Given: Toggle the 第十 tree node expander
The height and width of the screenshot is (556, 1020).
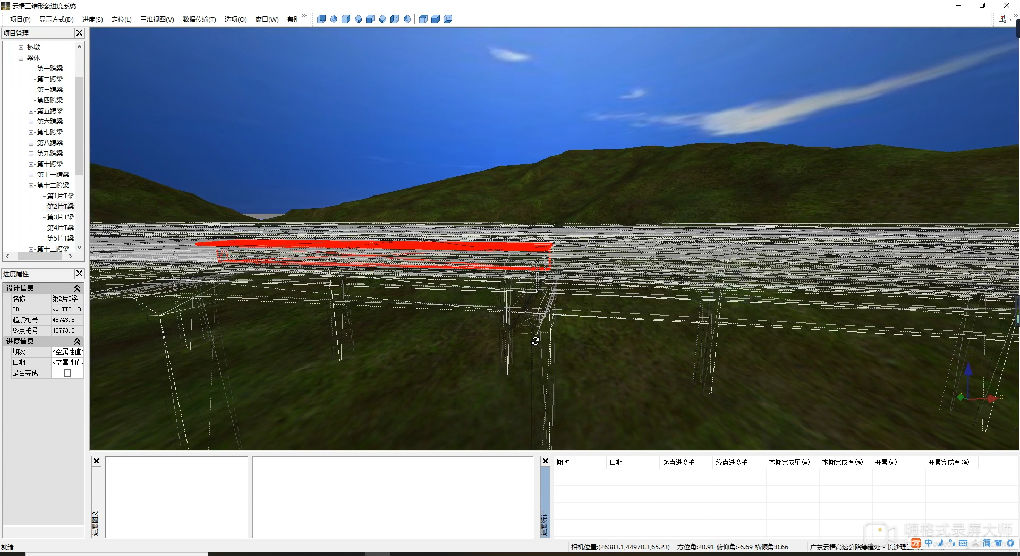Looking at the screenshot, I should pyautogui.click(x=31, y=164).
